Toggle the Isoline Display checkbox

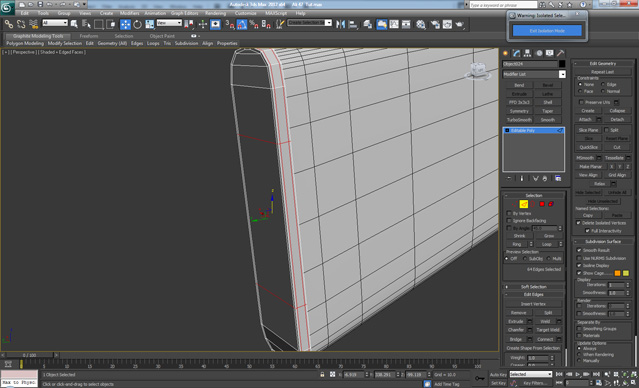(579, 265)
